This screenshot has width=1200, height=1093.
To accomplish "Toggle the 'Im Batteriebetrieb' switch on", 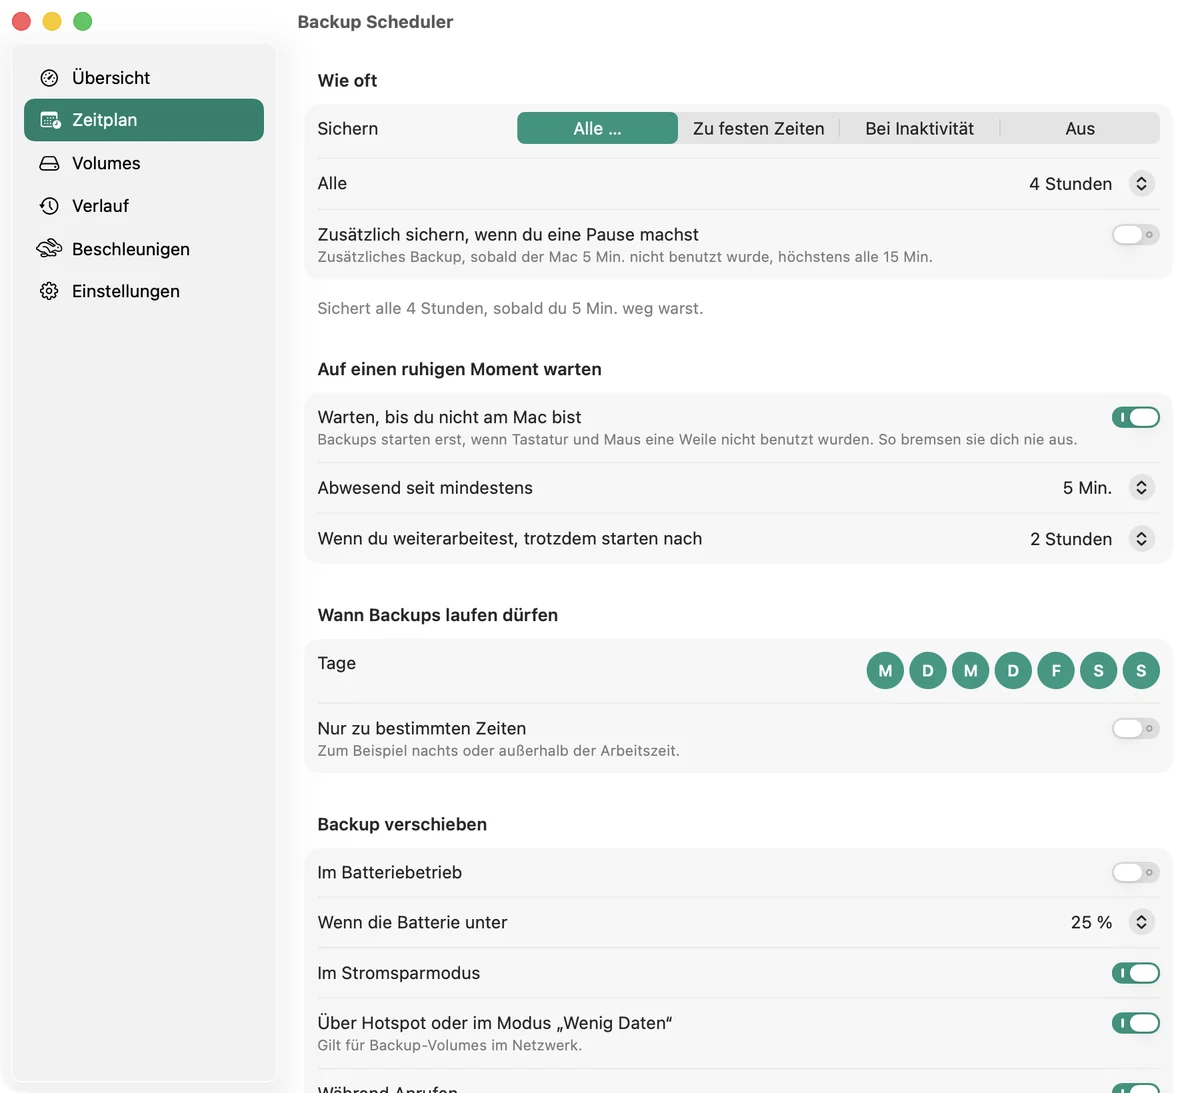I will 1136,872.
